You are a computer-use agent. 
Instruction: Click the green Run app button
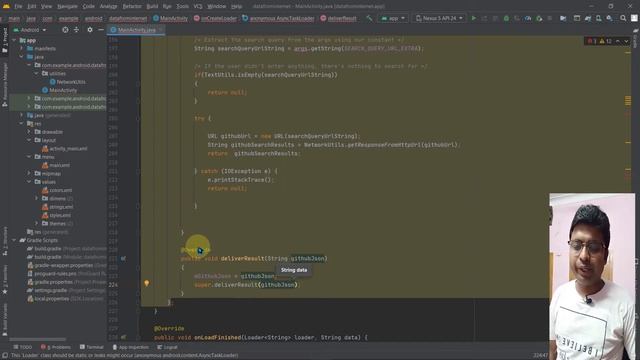click(x=473, y=18)
